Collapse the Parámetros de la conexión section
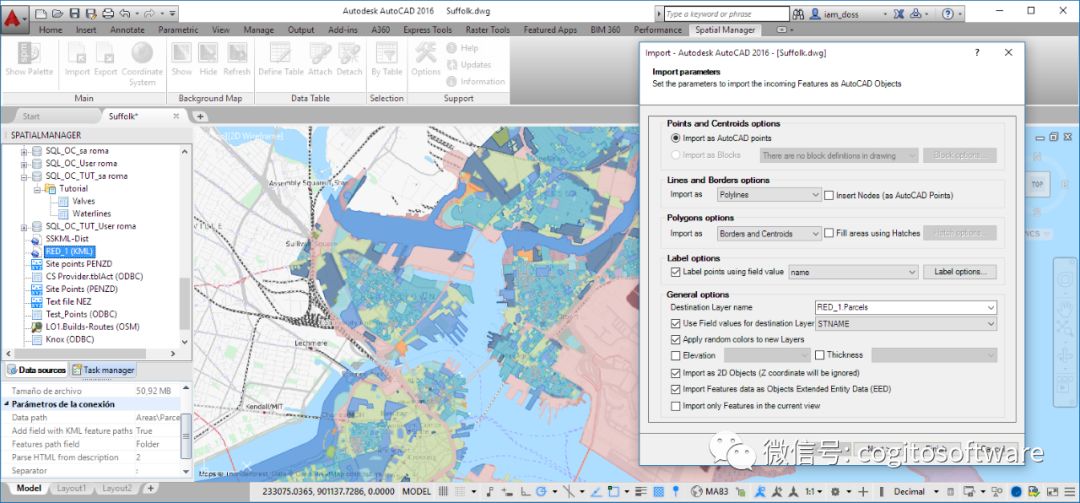The height and width of the screenshot is (503, 1080). [x=6, y=404]
